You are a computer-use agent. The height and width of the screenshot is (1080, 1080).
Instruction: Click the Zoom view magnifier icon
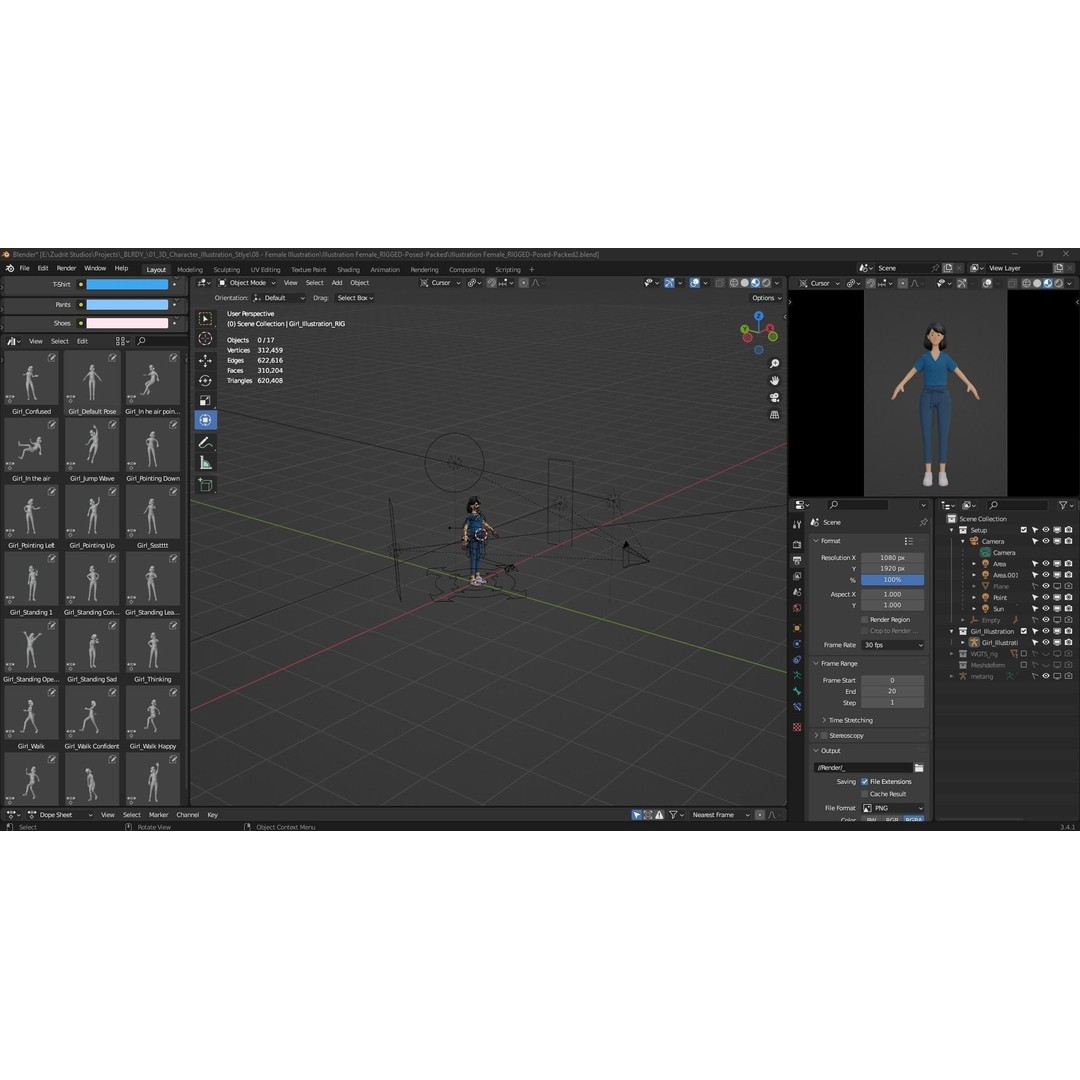click(774, 364)
